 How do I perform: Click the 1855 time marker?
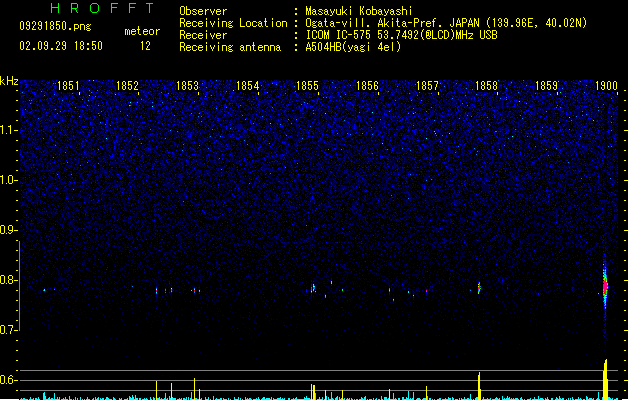point(307,86)
